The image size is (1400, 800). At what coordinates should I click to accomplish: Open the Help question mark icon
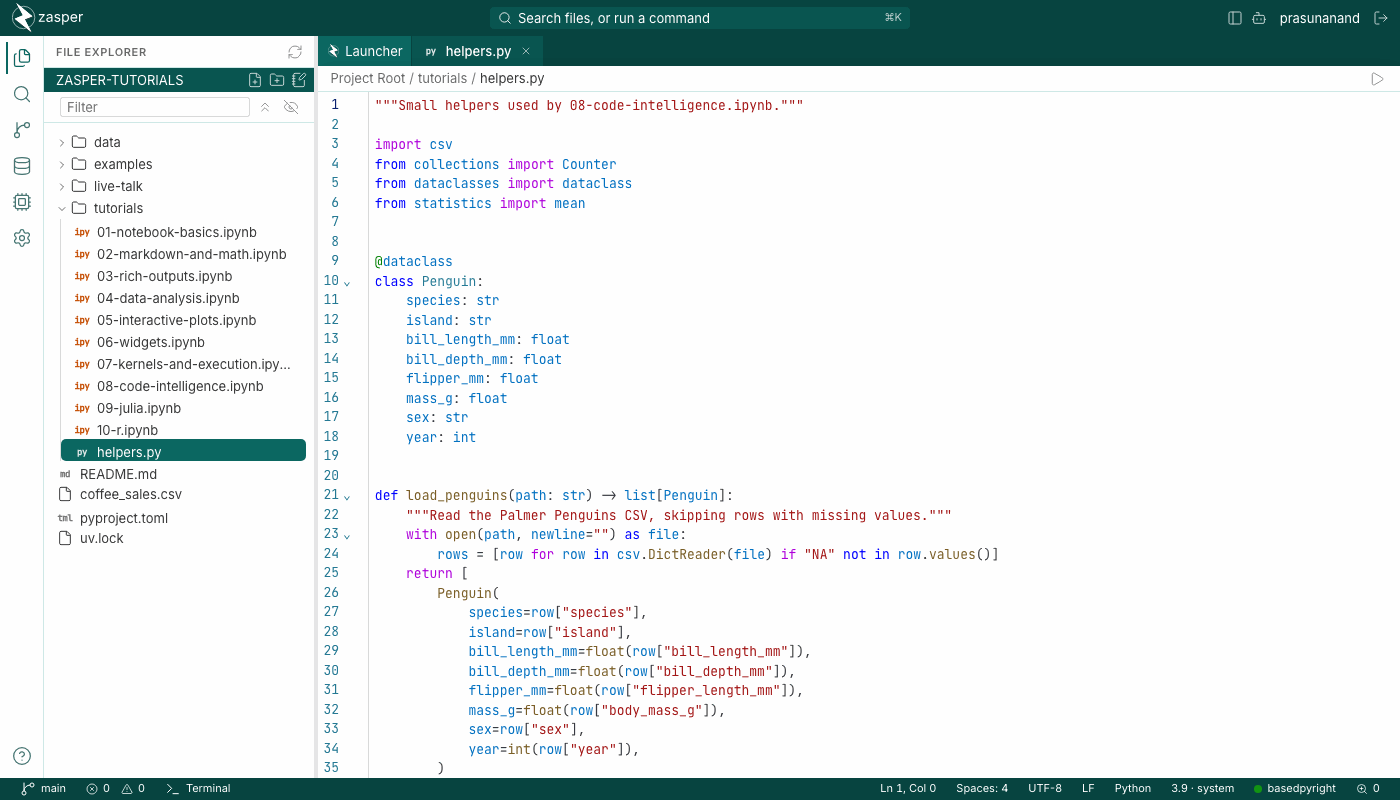[x=22, y=756]
